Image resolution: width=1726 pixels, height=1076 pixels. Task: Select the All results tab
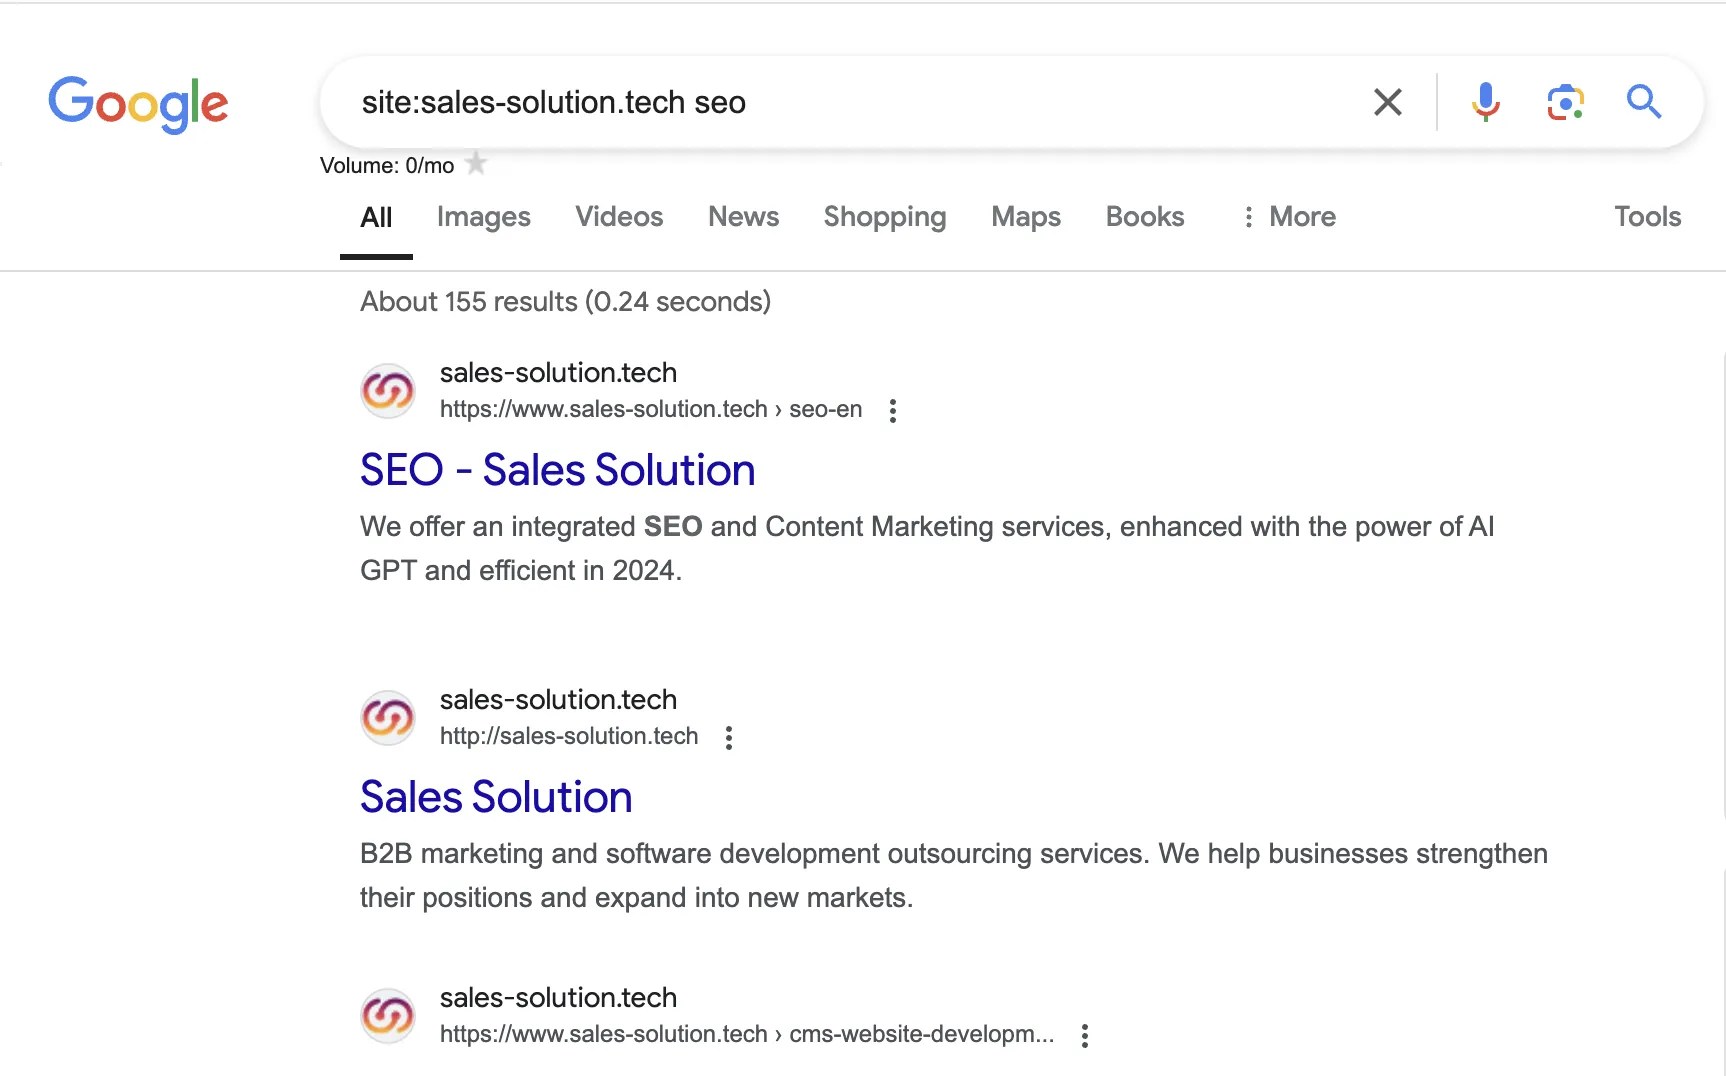pos(376,217)
